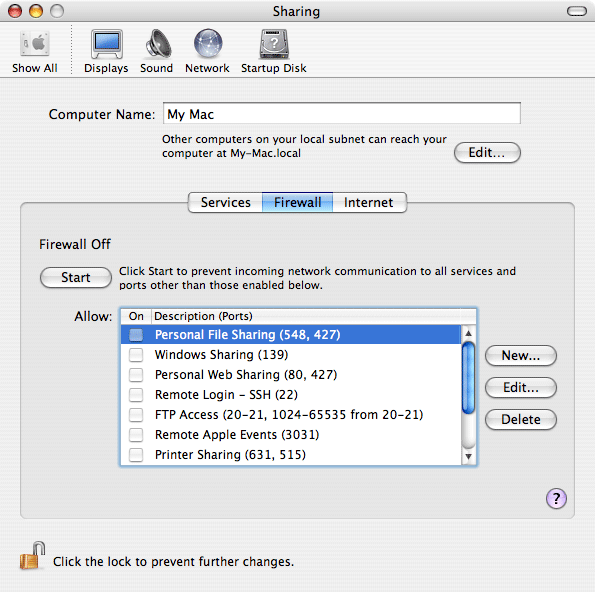Enable Personal File Sharing checkbox
The width and height of the screenshot is (595, 592).
(136, 335)
